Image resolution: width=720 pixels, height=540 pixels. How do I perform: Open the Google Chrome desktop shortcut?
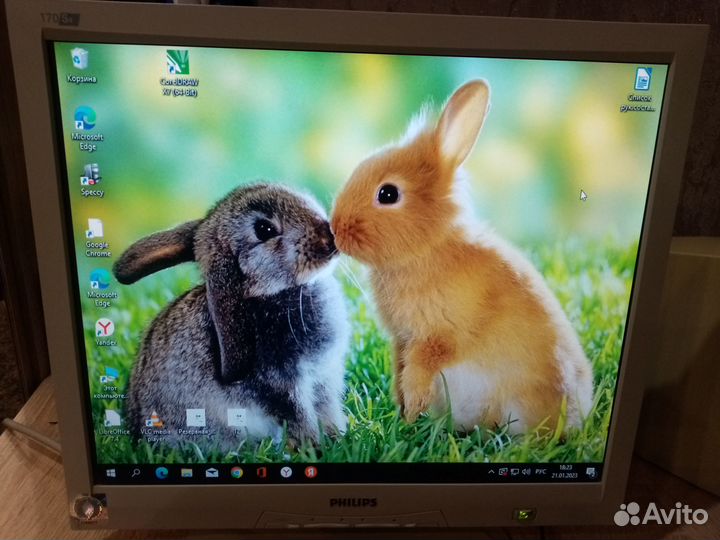tap(97, 237)
